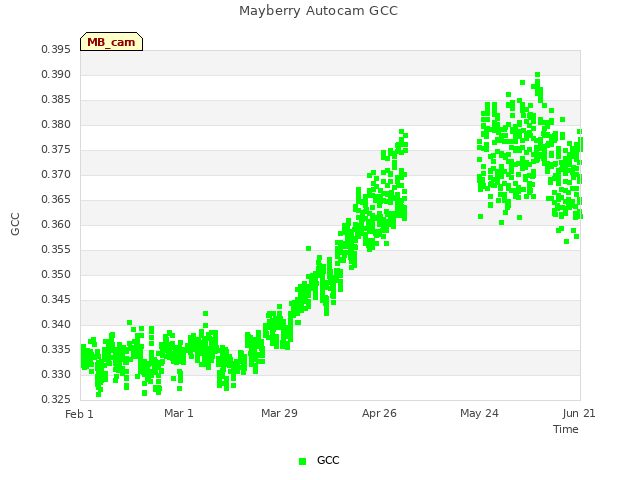Click the 0.335 y-axis value
The width and height of the screenshot is (640, 480).
(56, 349)
